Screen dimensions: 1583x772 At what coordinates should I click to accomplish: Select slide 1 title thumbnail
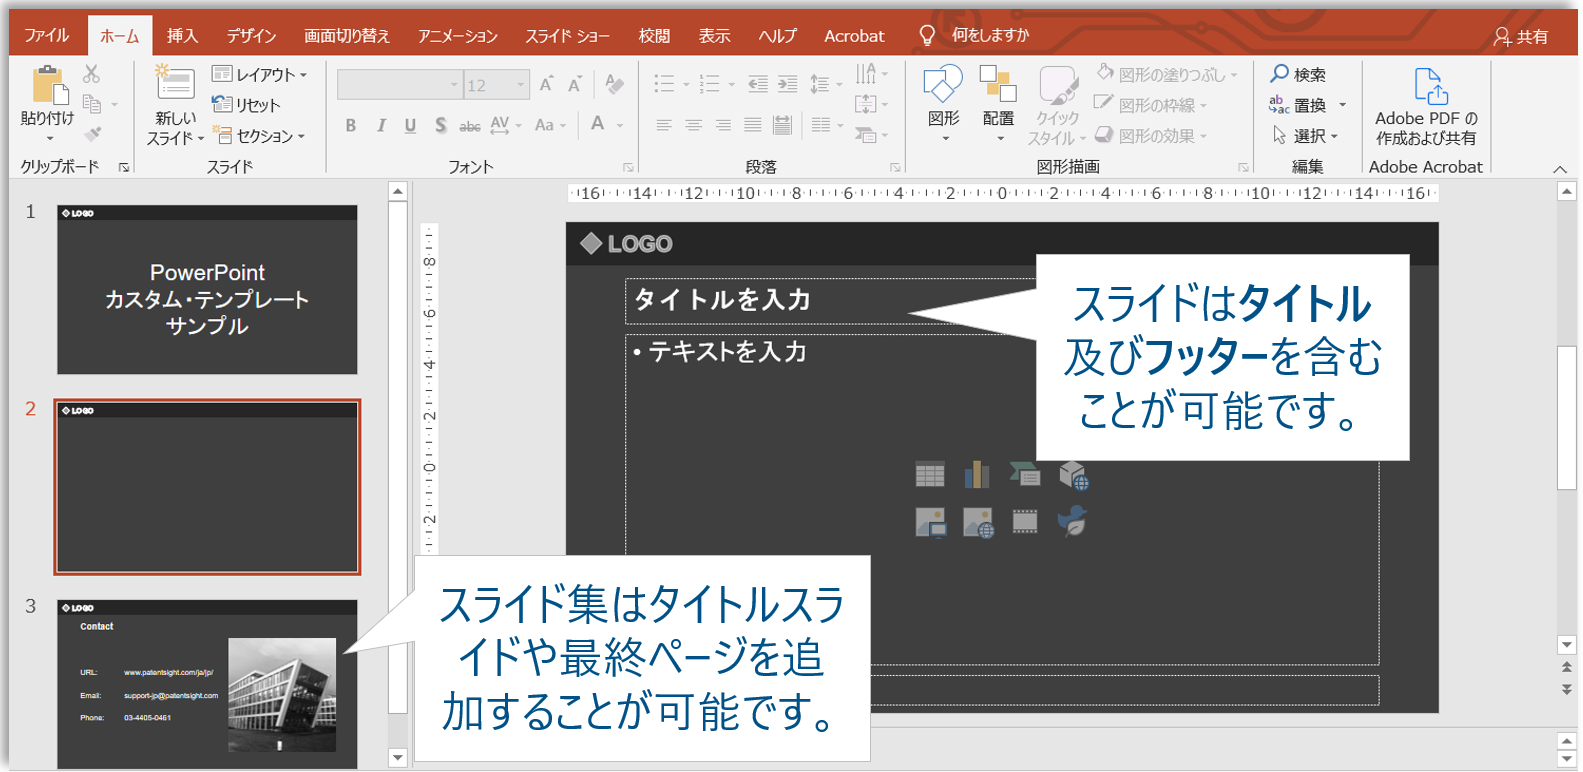(x=207, y=290)
